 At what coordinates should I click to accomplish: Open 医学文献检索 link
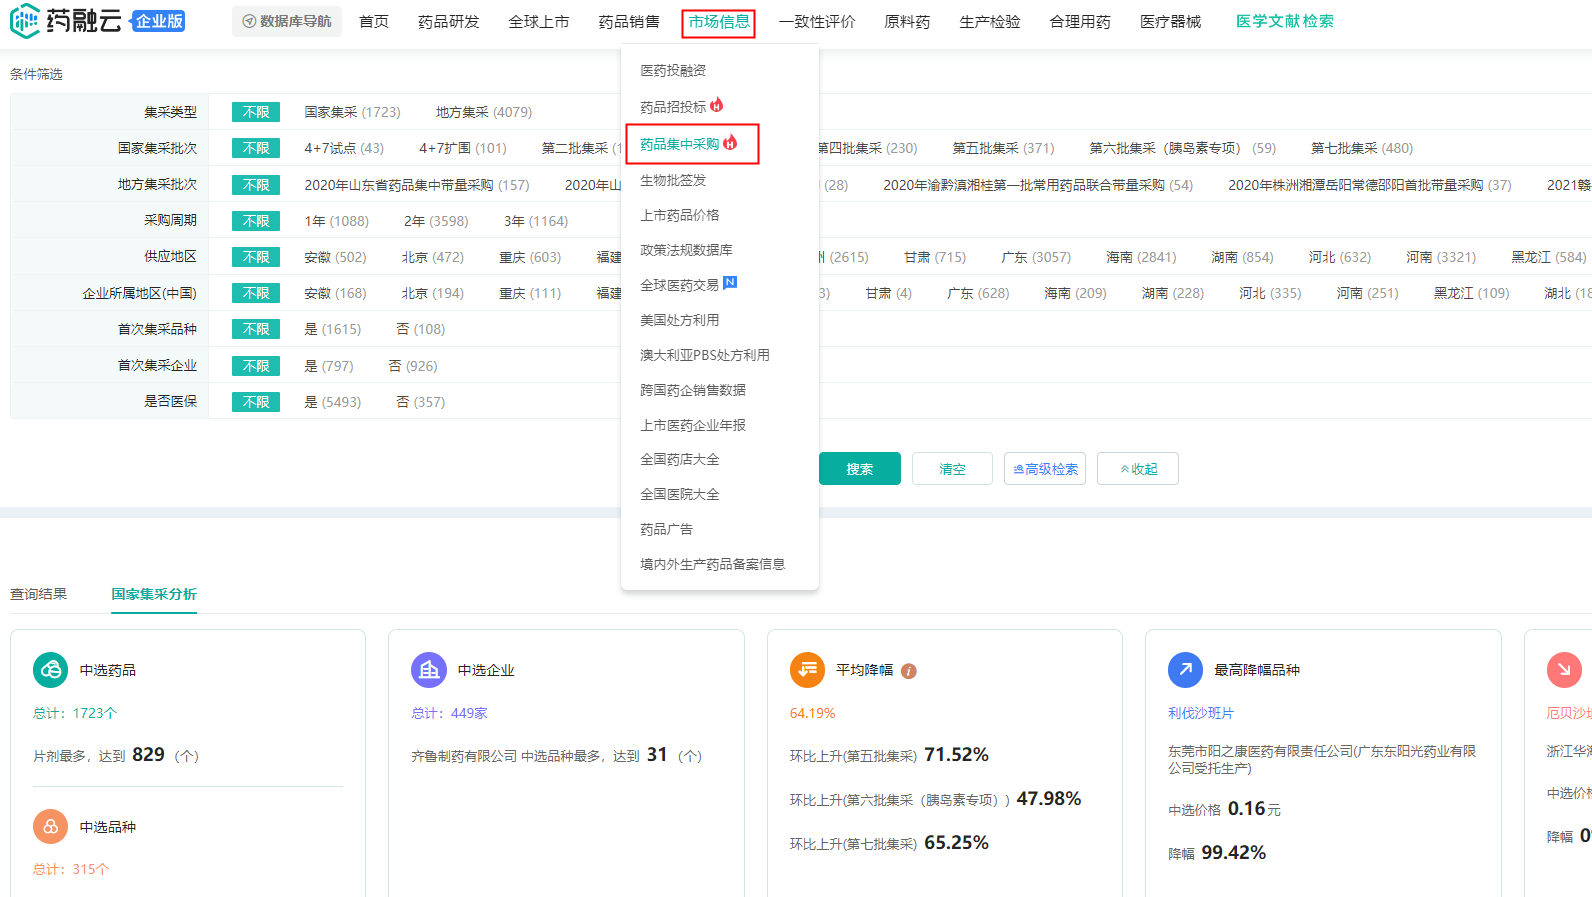tap(1285, 22)
